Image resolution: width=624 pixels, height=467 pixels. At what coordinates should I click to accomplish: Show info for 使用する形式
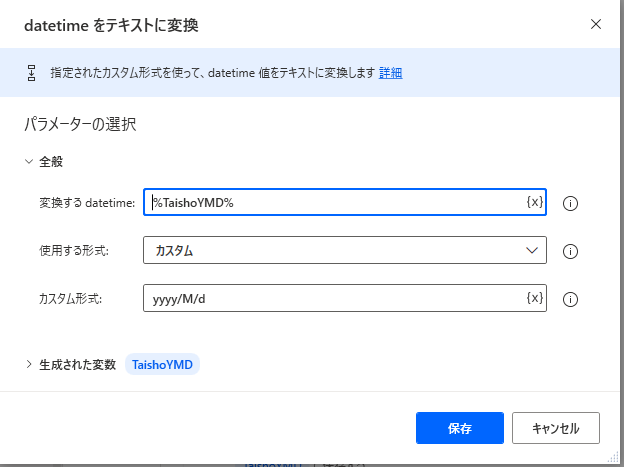pos(572,252)
